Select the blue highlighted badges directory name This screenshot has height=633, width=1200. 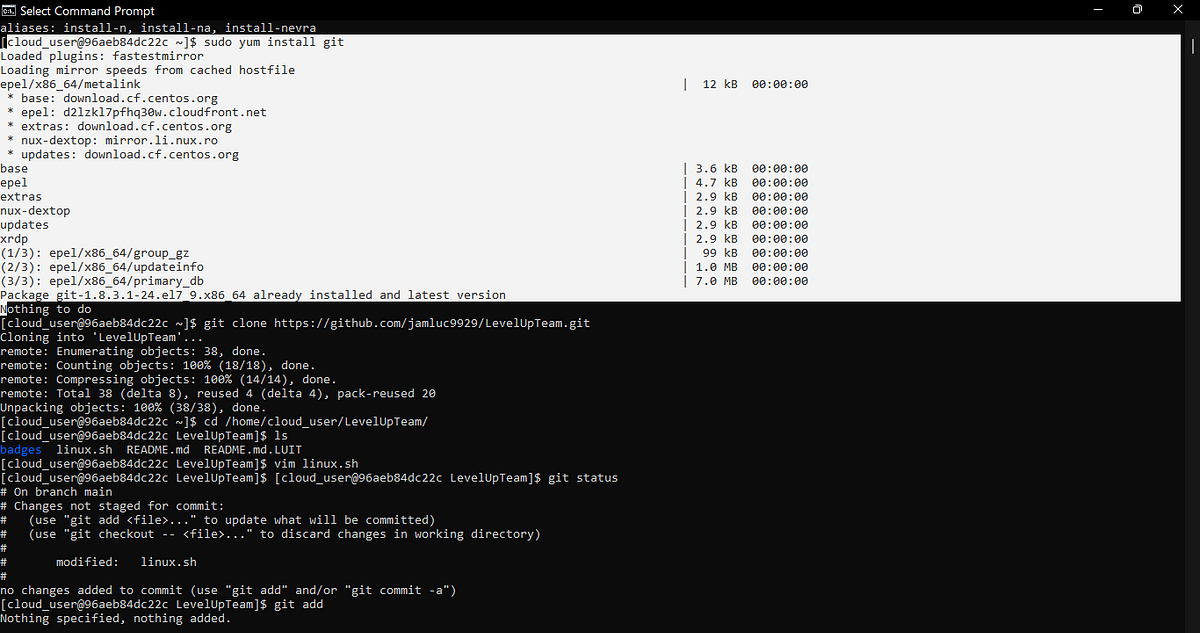(x=20, y=449)
